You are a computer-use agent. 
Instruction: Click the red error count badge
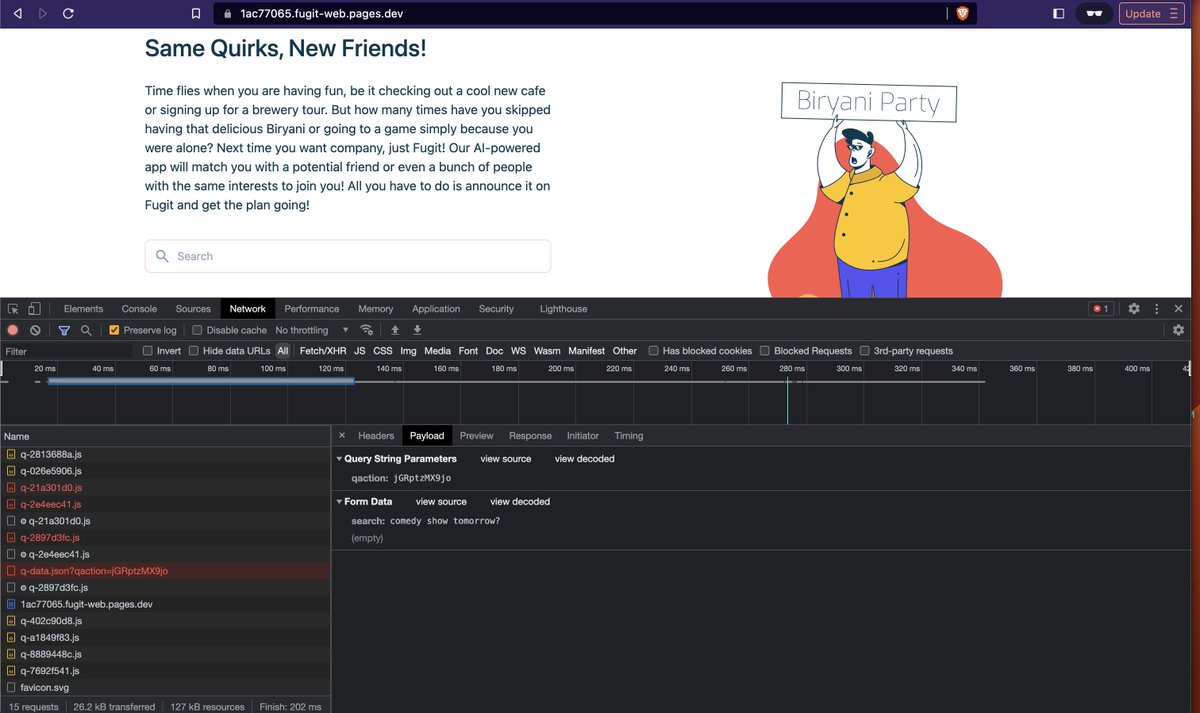point(1100,309)
